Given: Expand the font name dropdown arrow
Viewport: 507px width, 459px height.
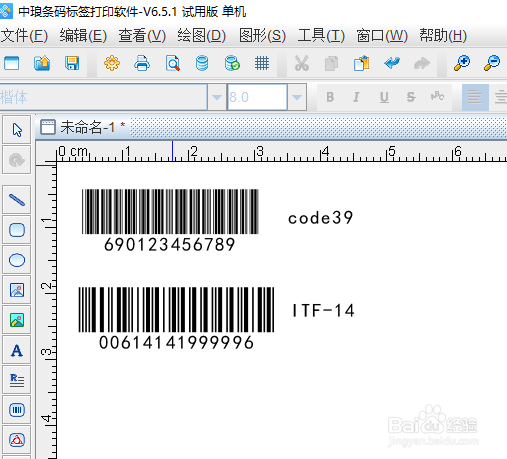Looking at the screenshot, I should point(217,97).
